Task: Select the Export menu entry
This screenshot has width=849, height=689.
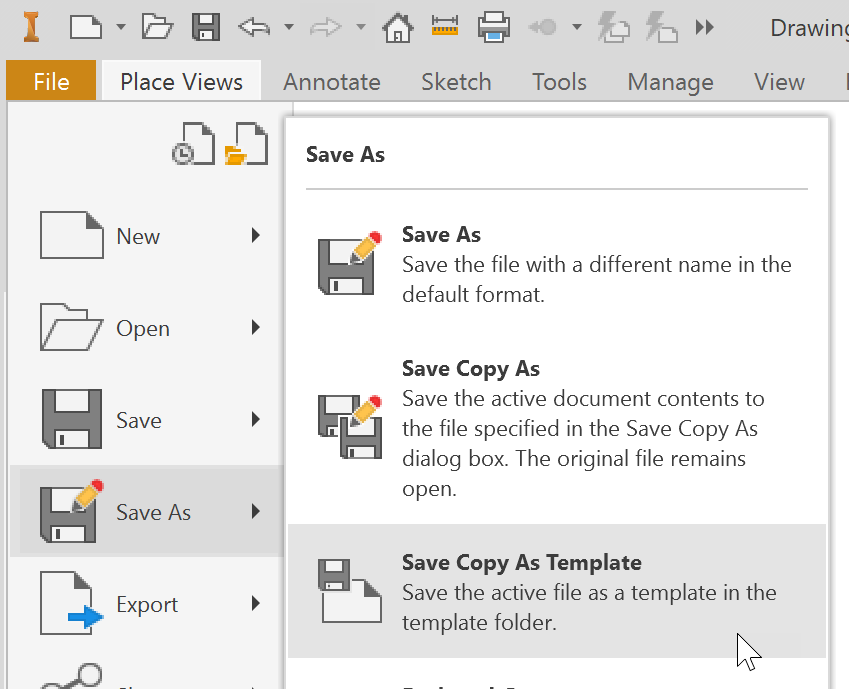Action: [147, 604]
